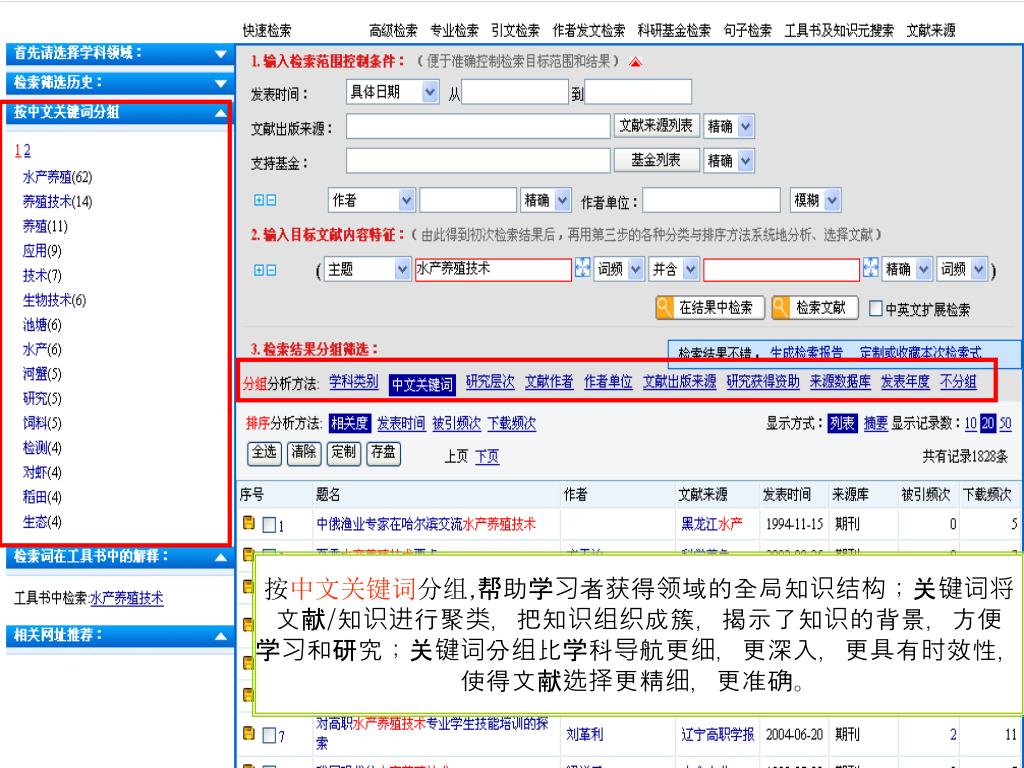
Task: Filter by keyword 生物技术(6)
Action: 54,300
